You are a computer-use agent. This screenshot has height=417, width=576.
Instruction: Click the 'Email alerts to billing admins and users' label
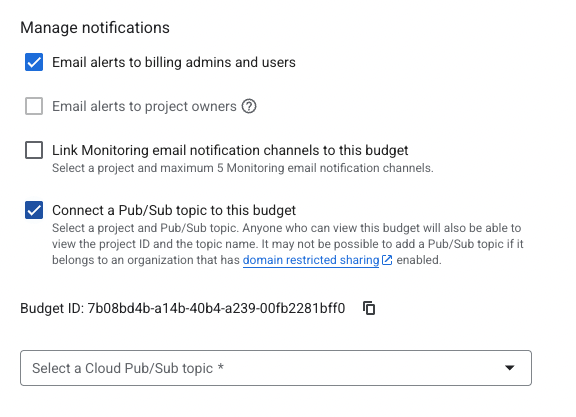[174, 62]
